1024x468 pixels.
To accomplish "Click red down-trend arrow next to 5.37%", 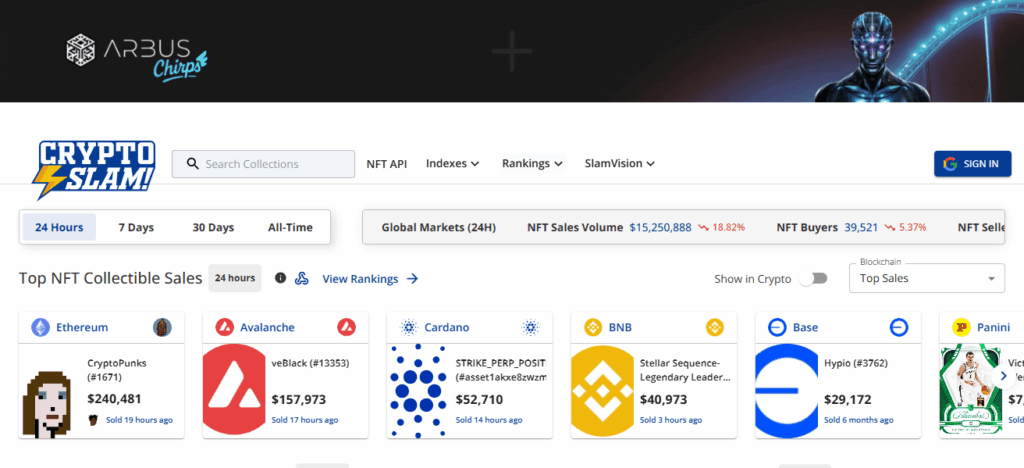I will (x=889, y=228).
